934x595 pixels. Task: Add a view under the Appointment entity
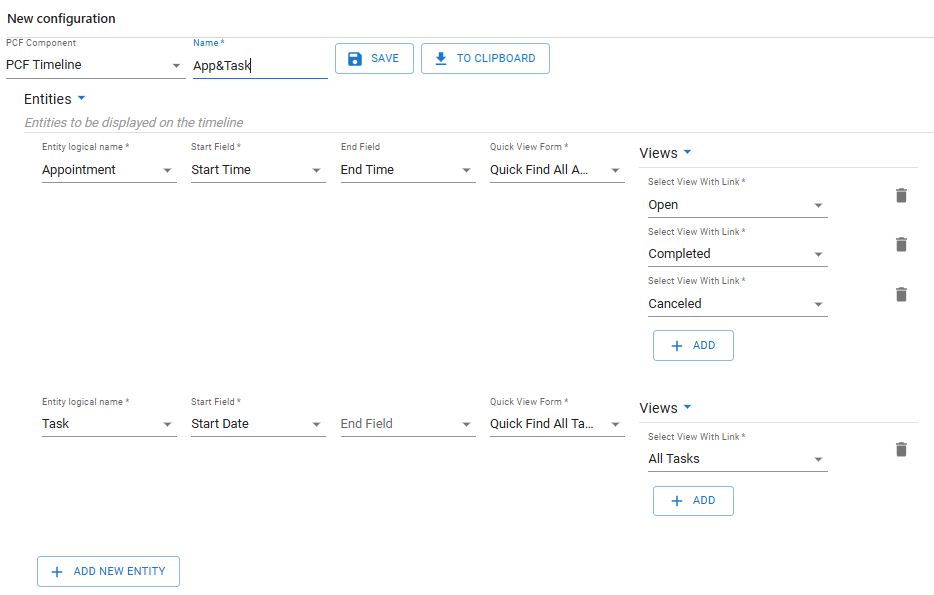[x=692, y=345]
